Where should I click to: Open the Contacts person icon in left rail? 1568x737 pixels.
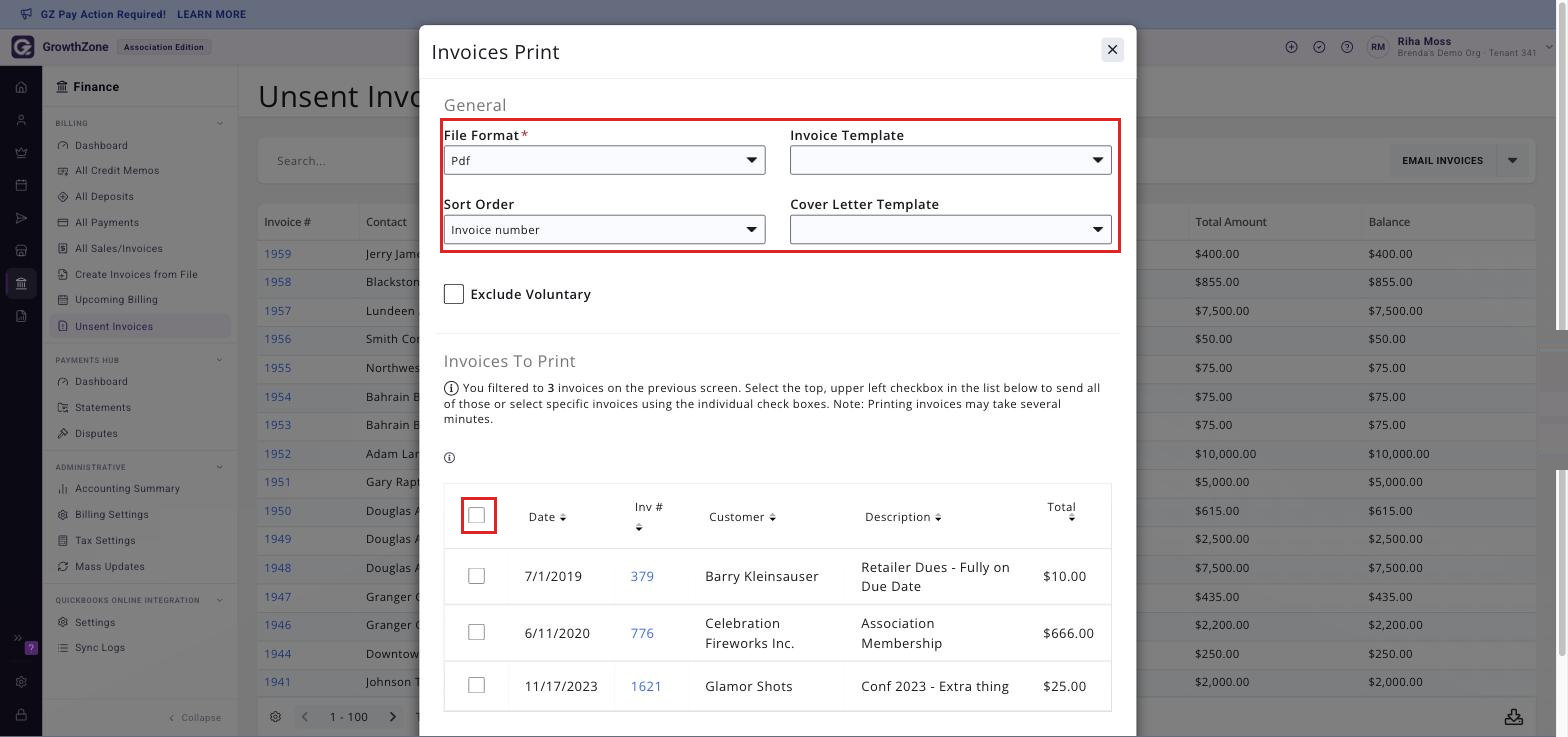[21, 120]
